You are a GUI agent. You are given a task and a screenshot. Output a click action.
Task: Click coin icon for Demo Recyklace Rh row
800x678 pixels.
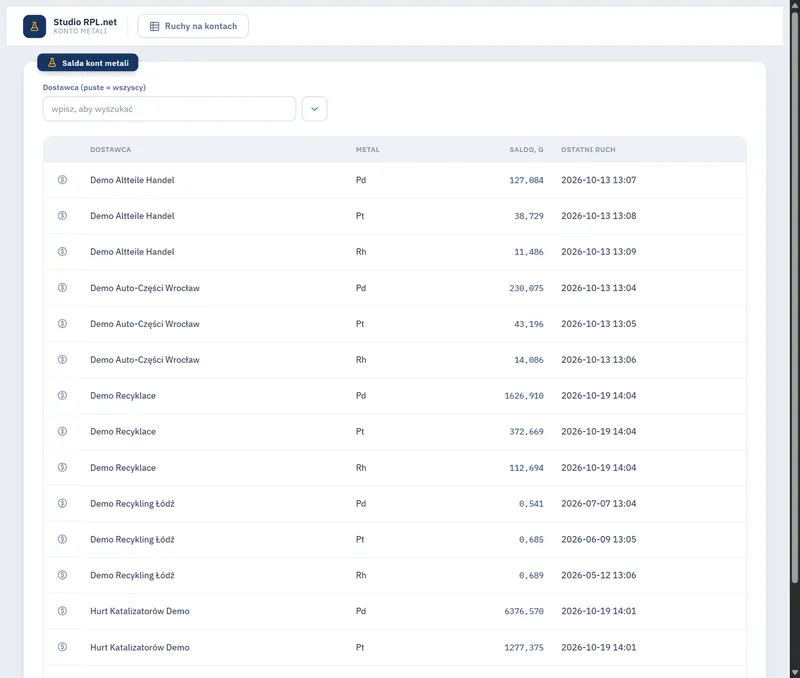coord(62,467)
